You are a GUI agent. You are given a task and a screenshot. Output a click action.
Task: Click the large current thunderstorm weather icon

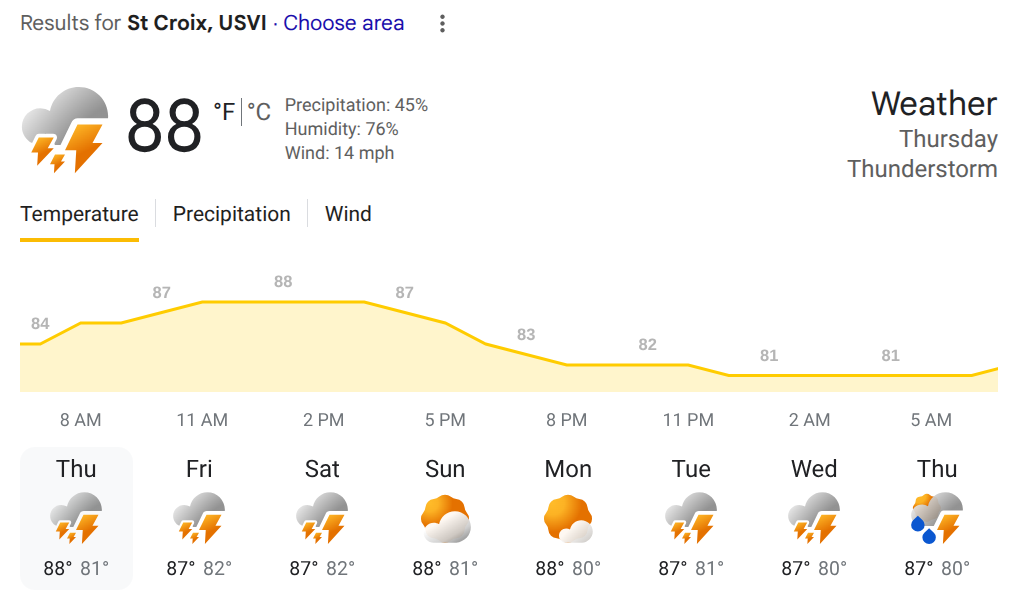click(65, 129)
